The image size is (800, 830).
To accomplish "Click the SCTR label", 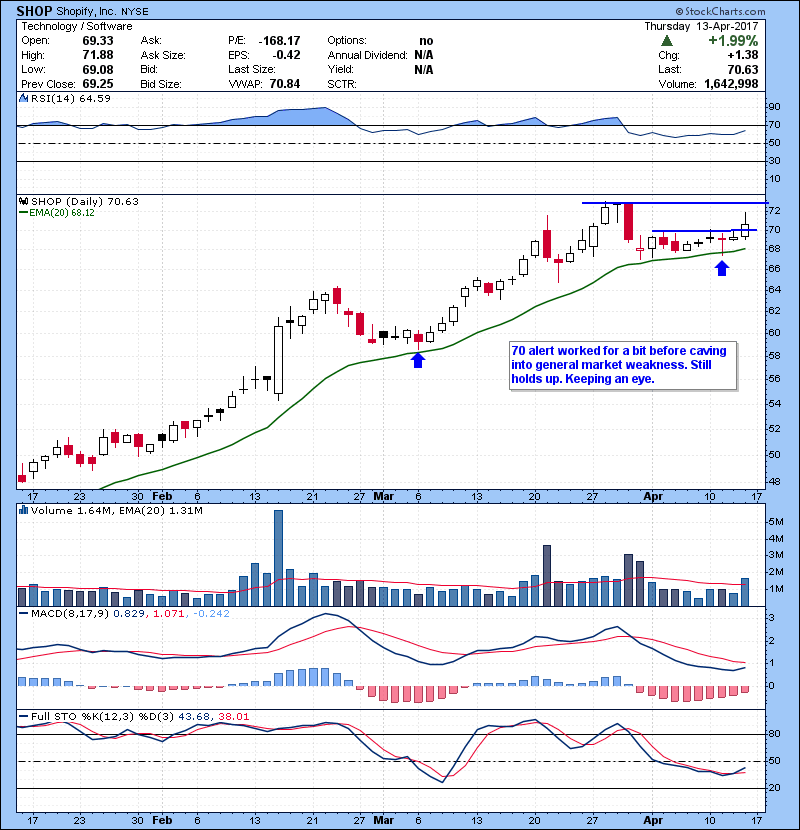I will coord(342,84).
